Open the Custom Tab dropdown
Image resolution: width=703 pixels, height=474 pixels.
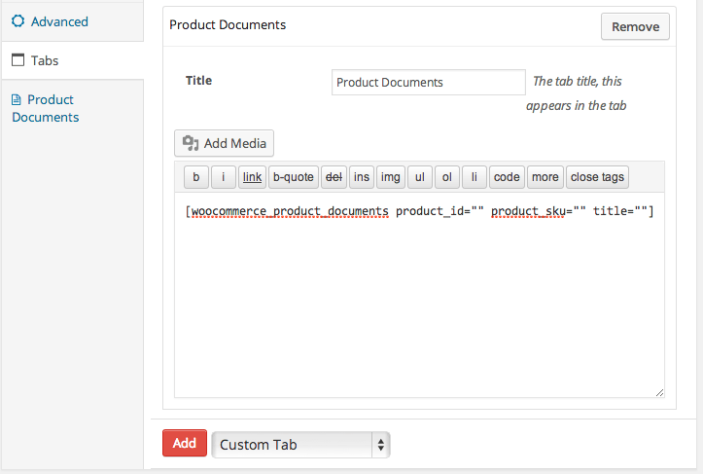click(301, 444)
